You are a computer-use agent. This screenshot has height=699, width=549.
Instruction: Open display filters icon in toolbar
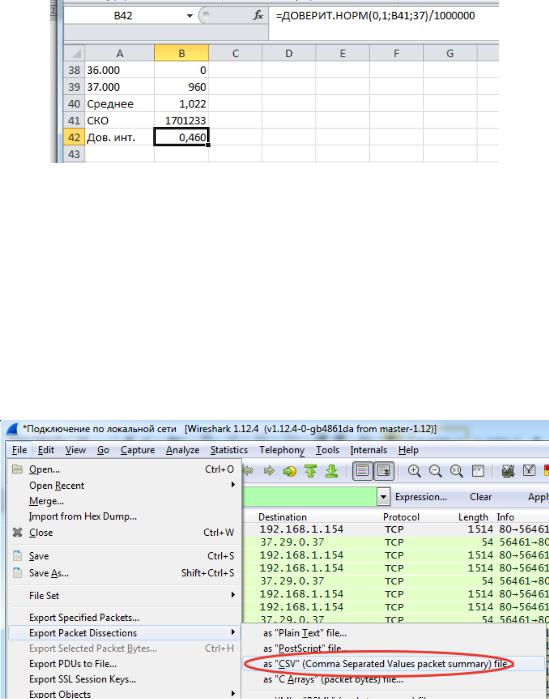pyautogui.click(x=529, y=471)
